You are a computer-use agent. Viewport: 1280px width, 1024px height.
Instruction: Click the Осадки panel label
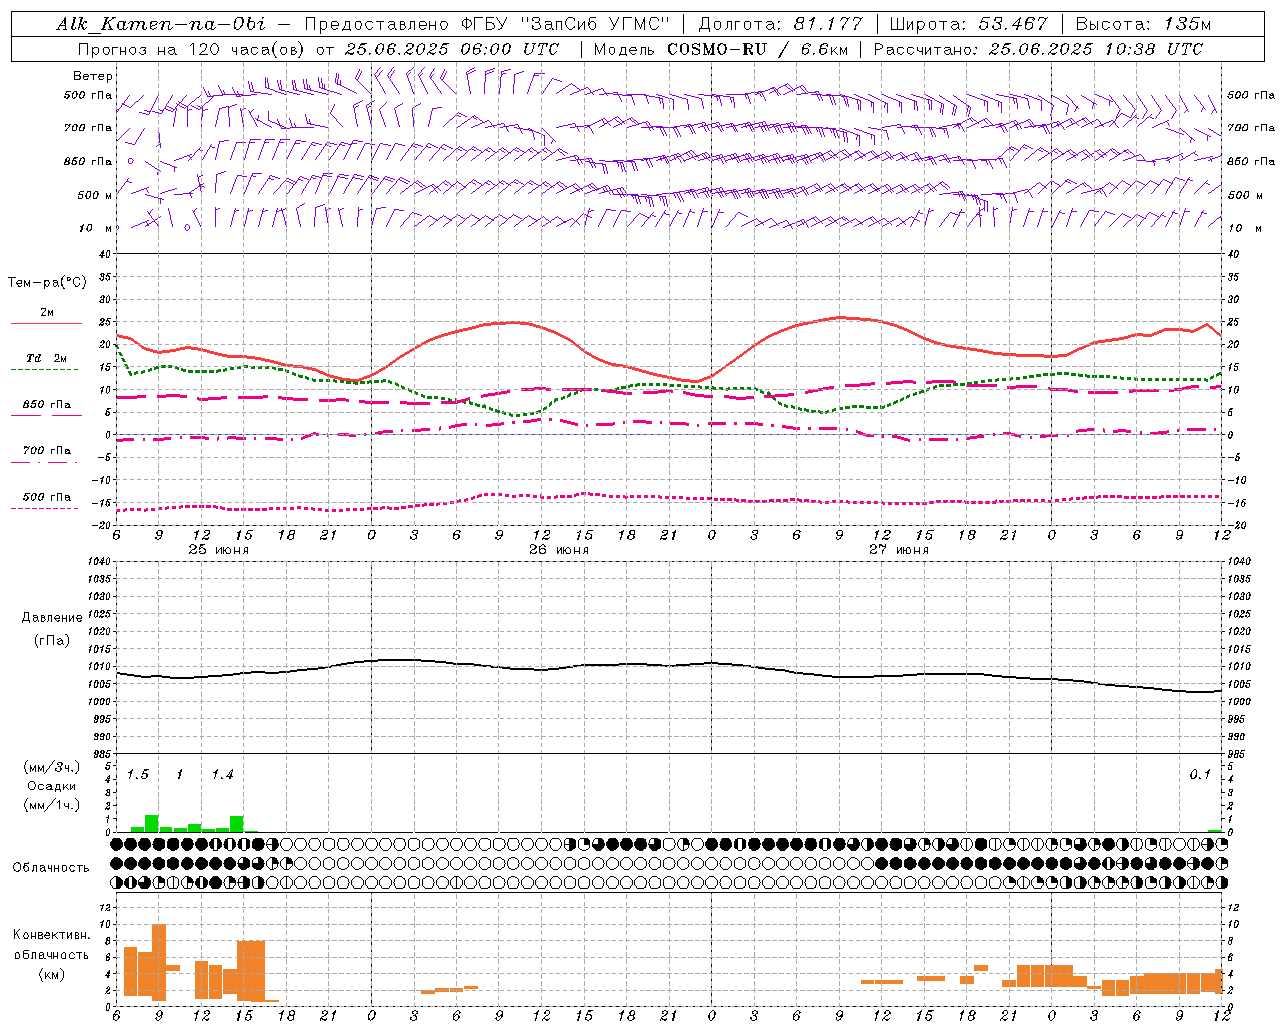(51, 786)
